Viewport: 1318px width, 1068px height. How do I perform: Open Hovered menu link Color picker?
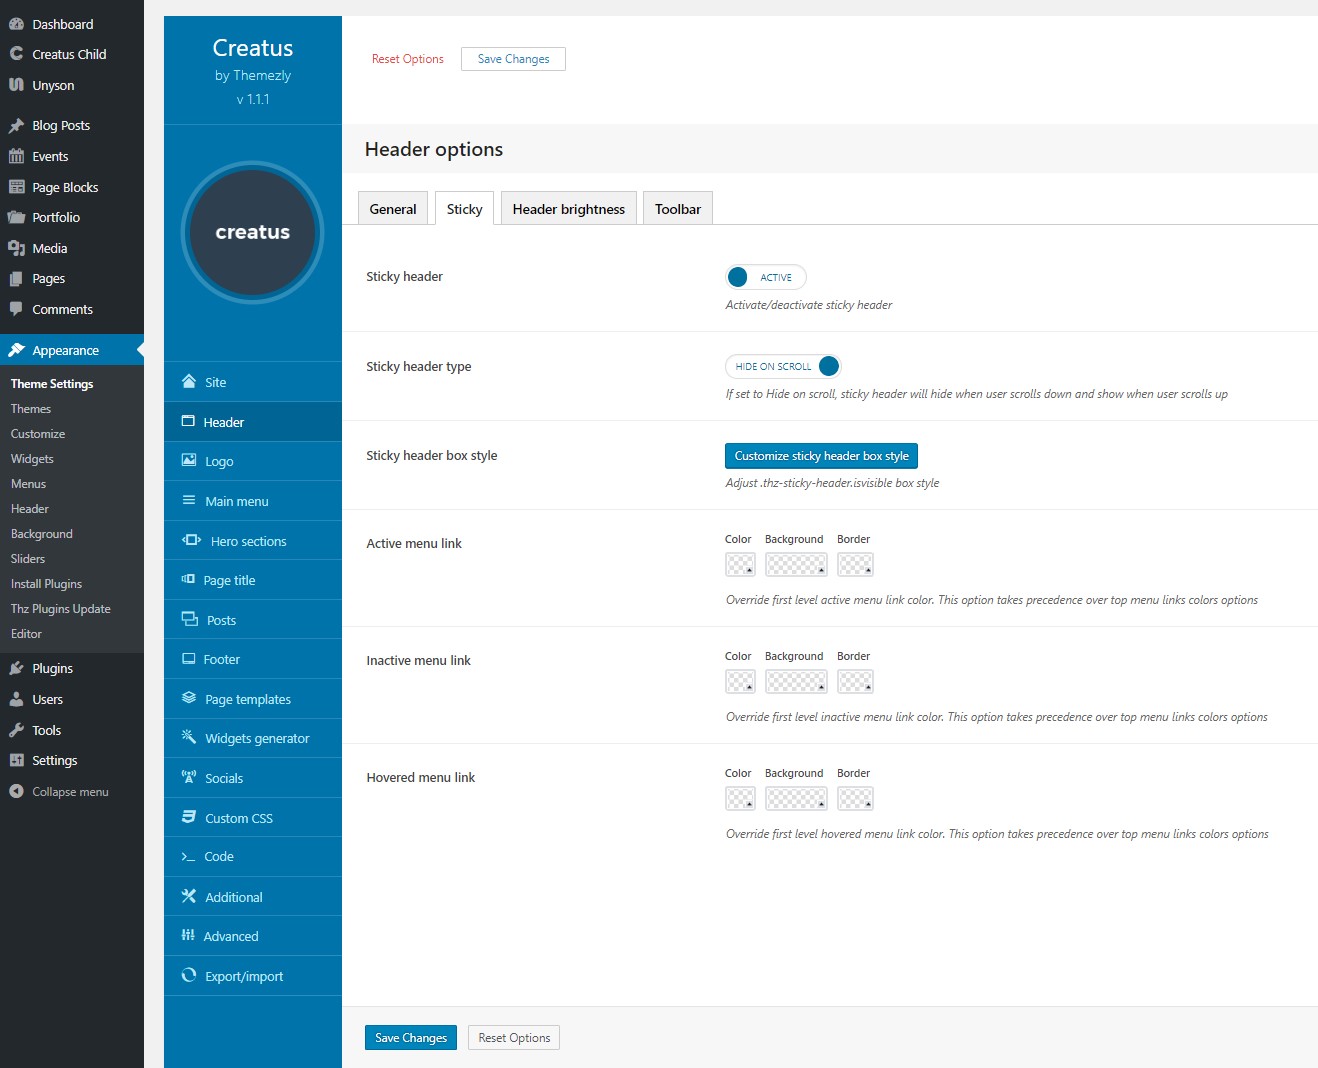tap(740, 799)
